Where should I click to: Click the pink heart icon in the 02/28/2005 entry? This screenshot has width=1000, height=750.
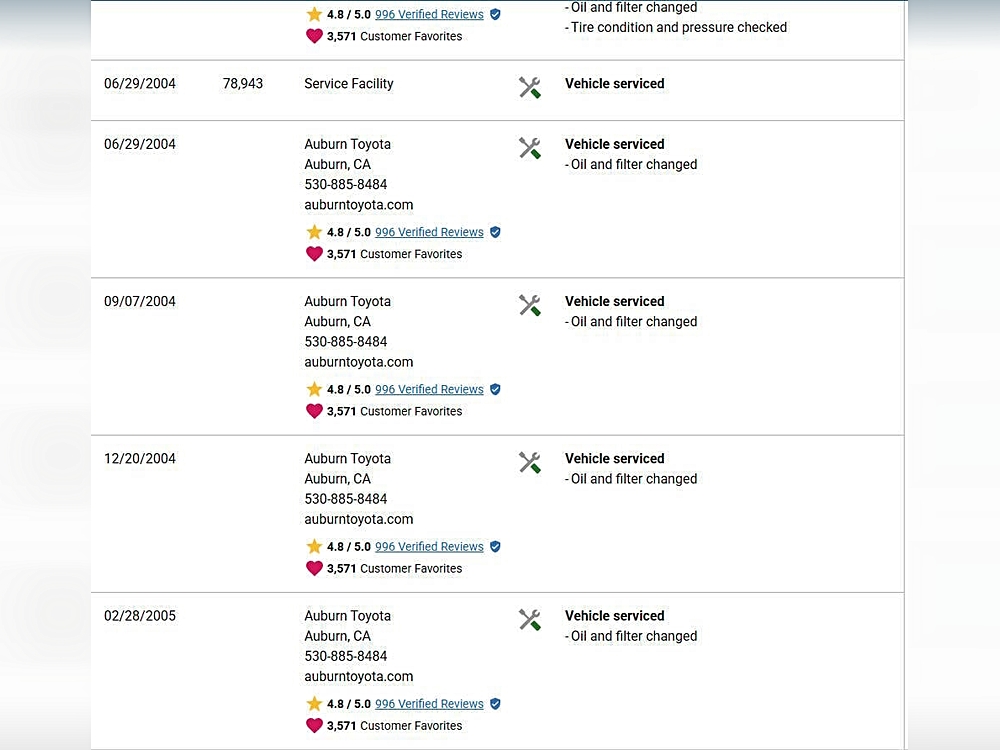coord(314,725)
